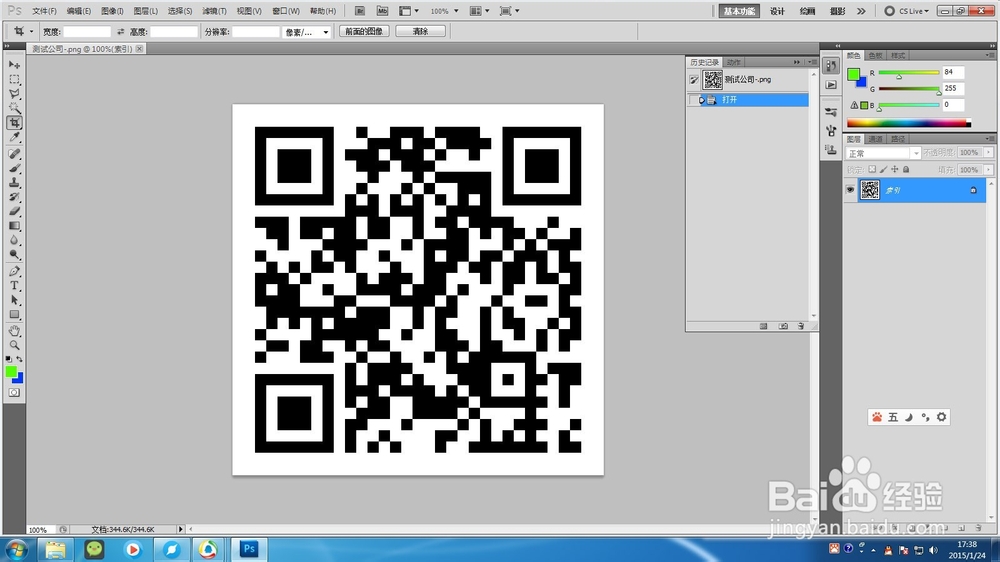Image resolution: width=1000 pixels, height=562 pixels.
Task: Select the Dodge tool
Action: pos(14,255)
